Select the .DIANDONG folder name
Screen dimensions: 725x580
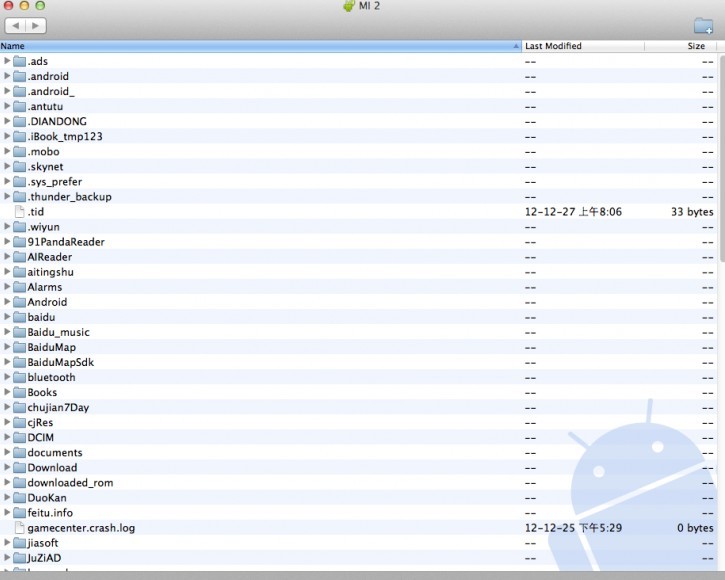point(57,122)
